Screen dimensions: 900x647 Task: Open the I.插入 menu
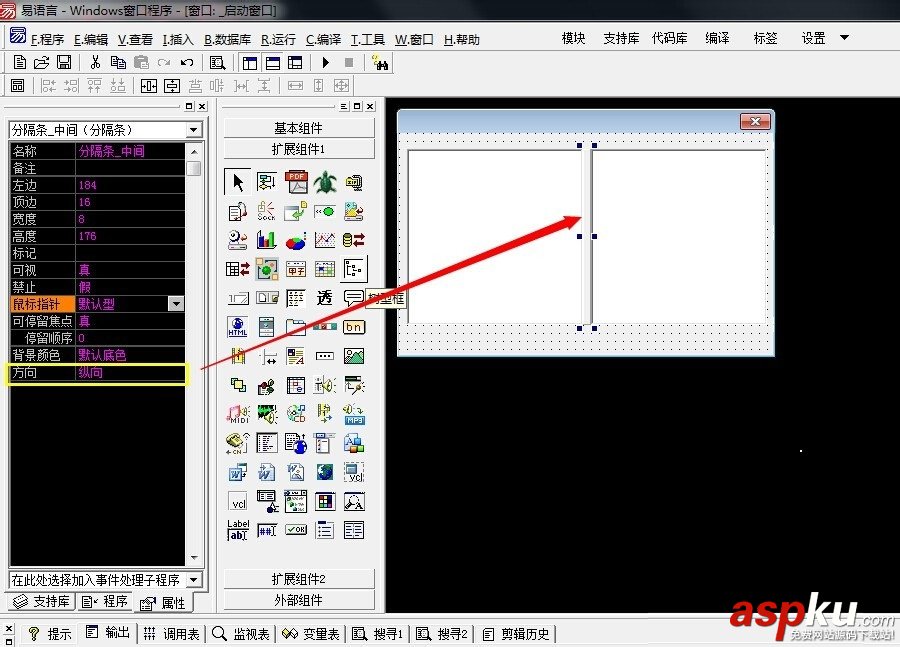(x=178, y=40)
